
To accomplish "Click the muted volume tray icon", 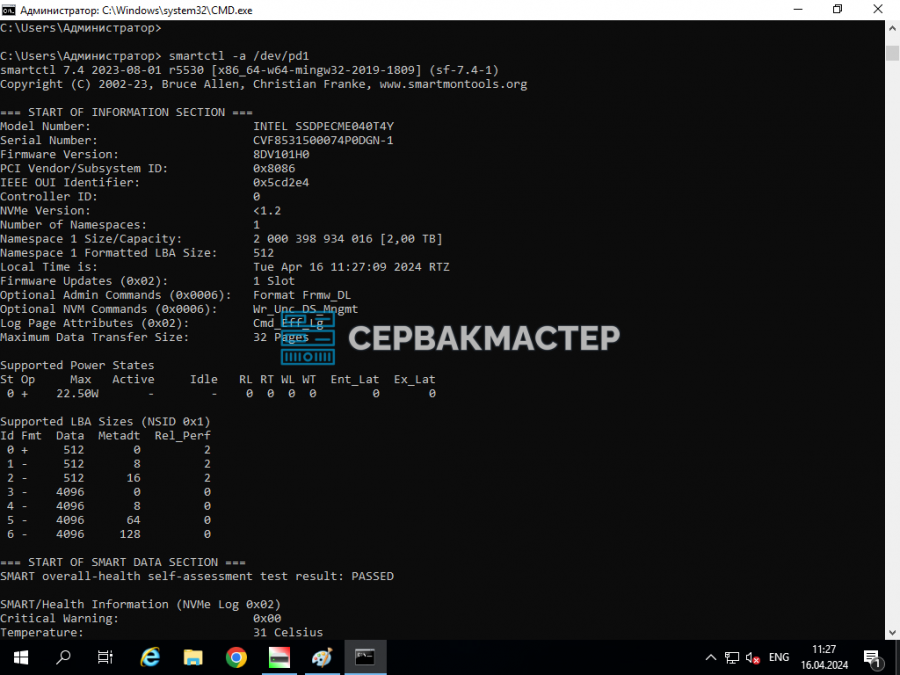I will [752, 658].
